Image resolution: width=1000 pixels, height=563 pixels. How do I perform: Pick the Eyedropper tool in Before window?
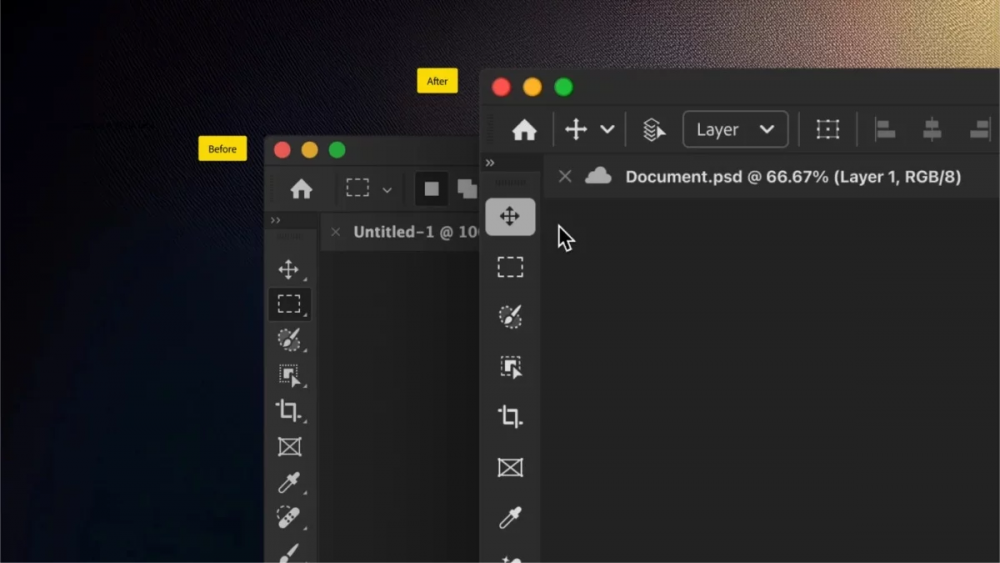pos(289,482)
